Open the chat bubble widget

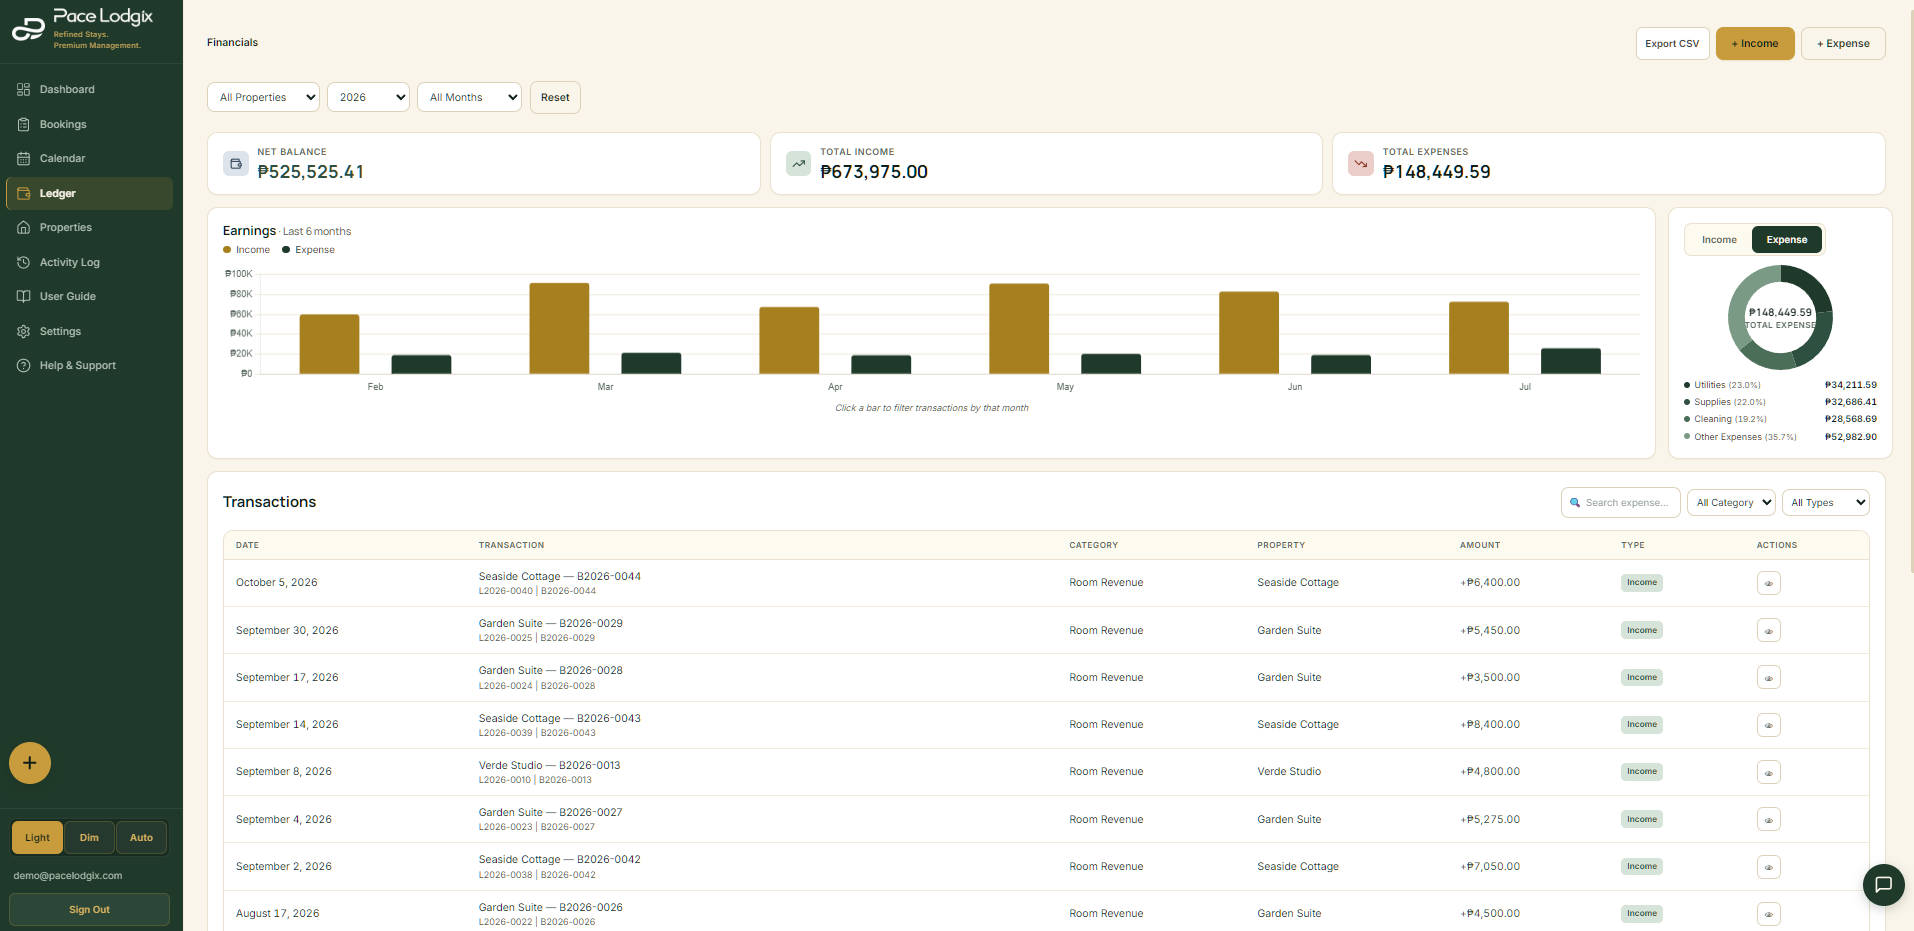pyautogui.click(x=1884, y=885)
